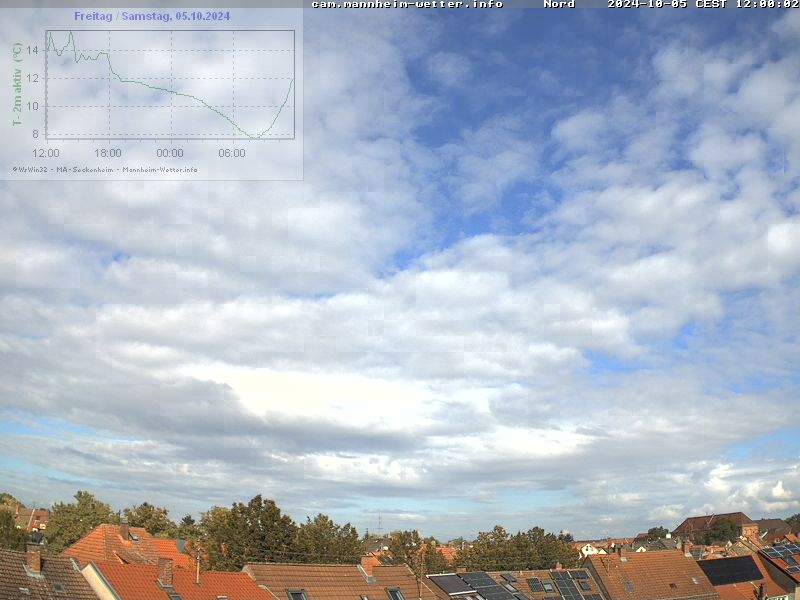Click the '14' temperature axis value
Screen dimensions: 800x600
[32, 50]
